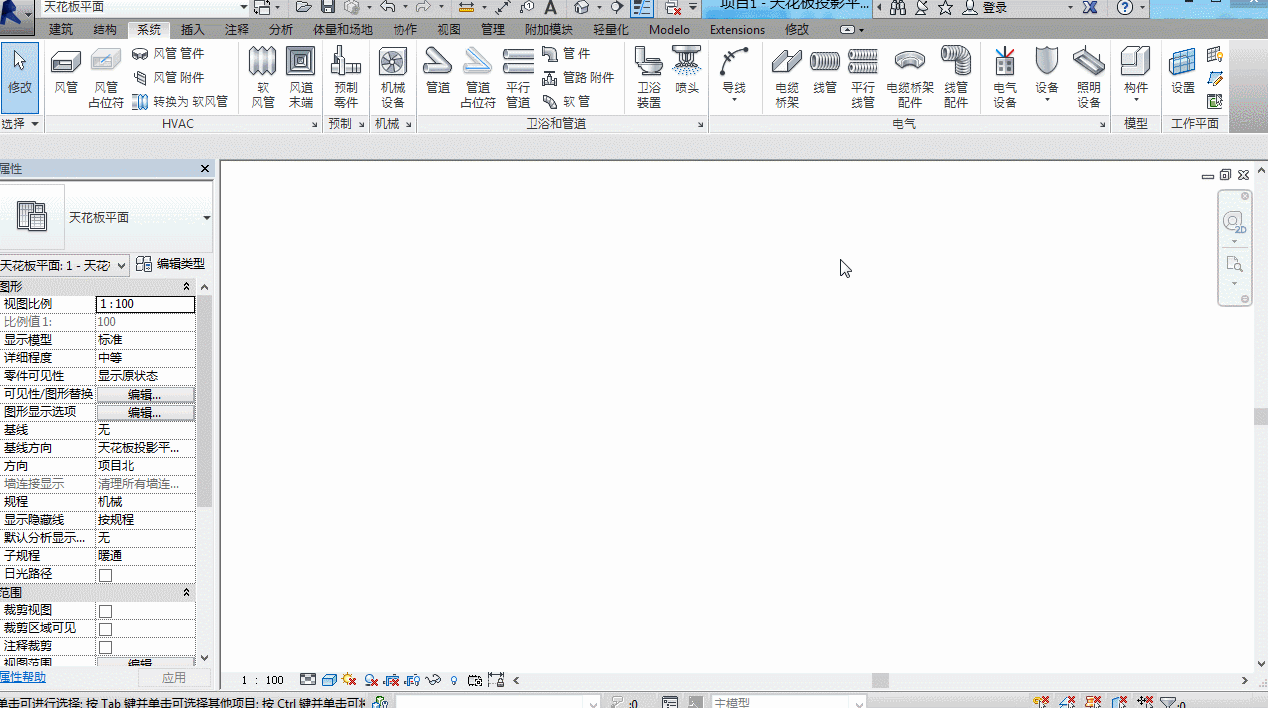
Task: Click the reveal hidden elements lightbulb
Action: point(454,680)
